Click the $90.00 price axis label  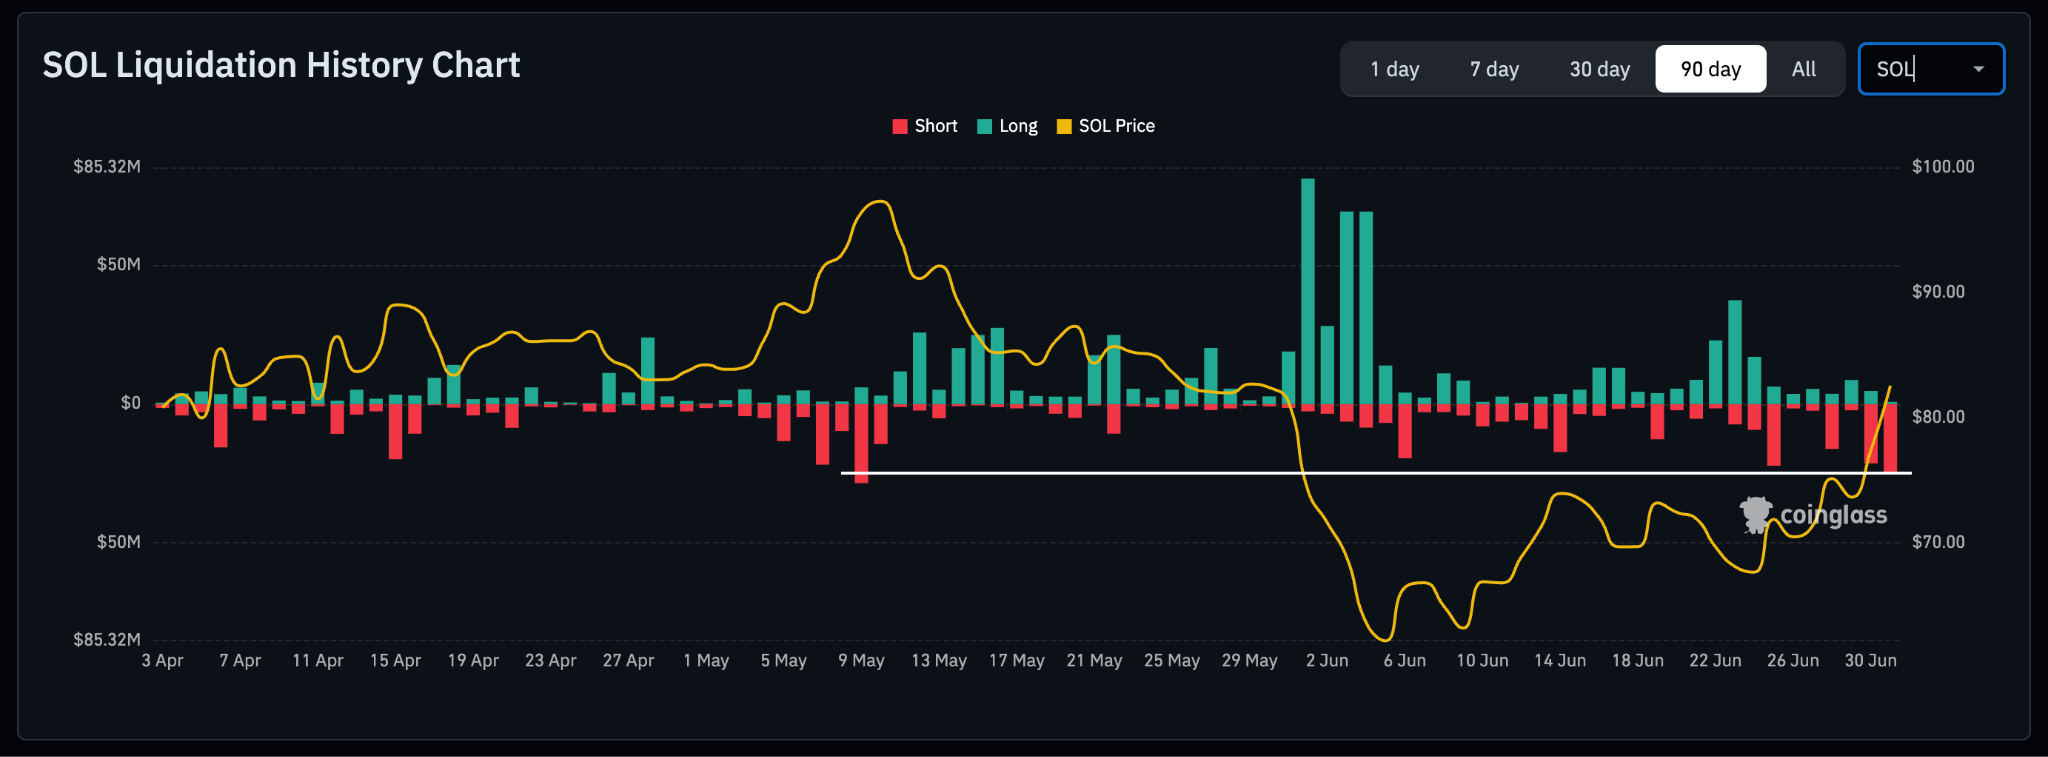tap(1938, 291)
